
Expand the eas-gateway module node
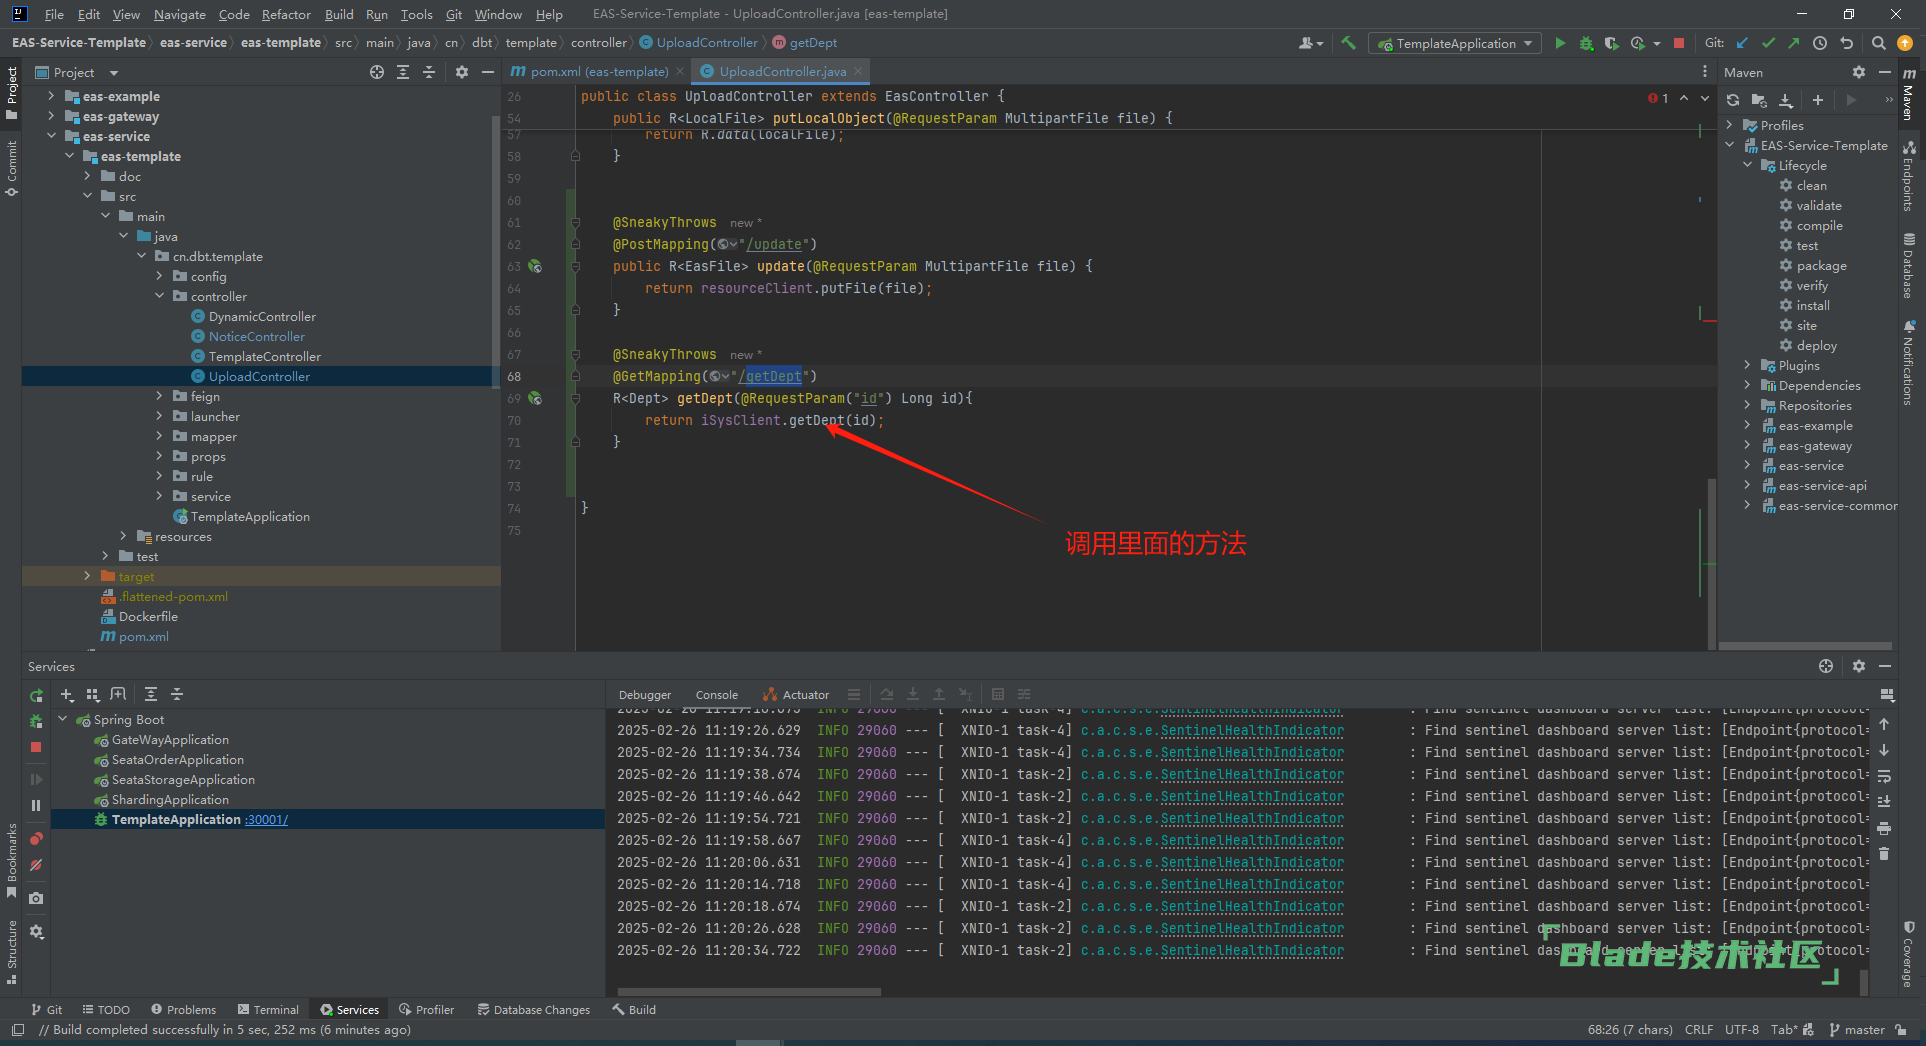[51, 116]
